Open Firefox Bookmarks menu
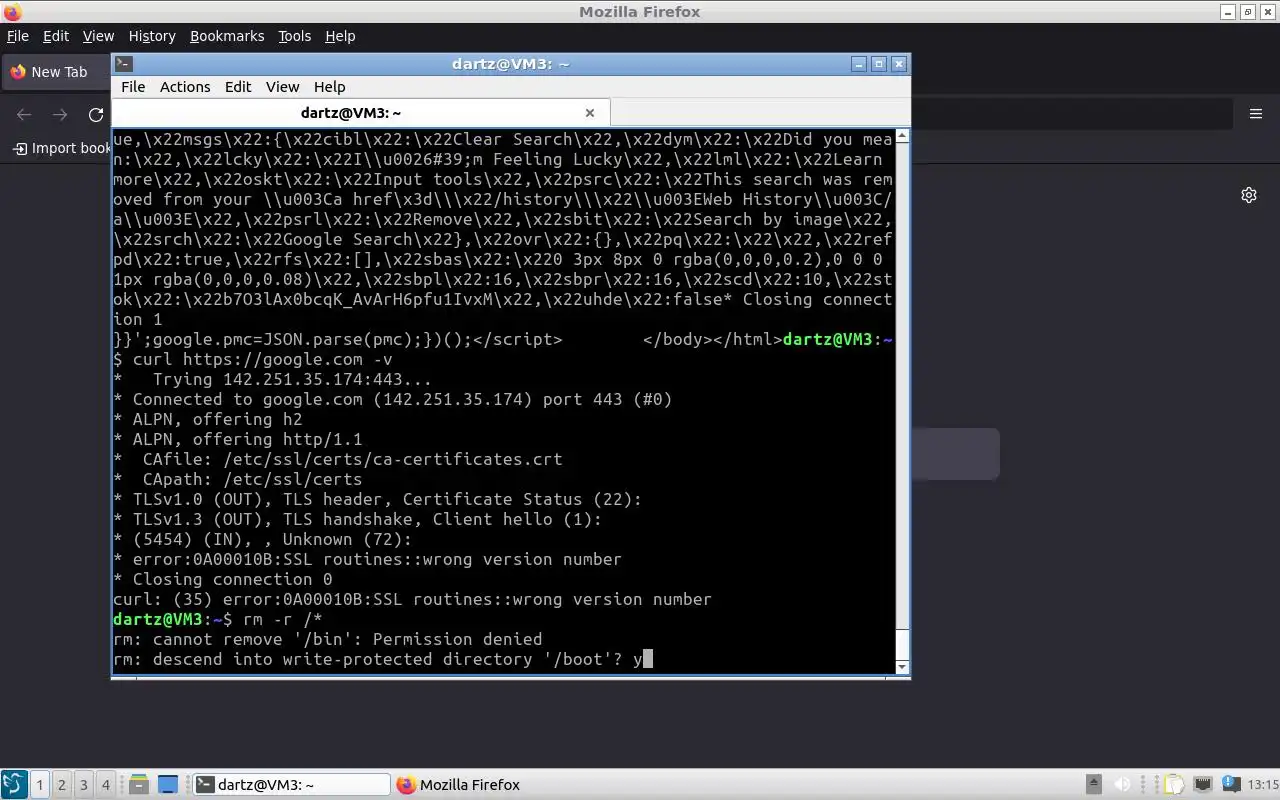Viewport: 1280px width, 800px height. tap(227, 36)
